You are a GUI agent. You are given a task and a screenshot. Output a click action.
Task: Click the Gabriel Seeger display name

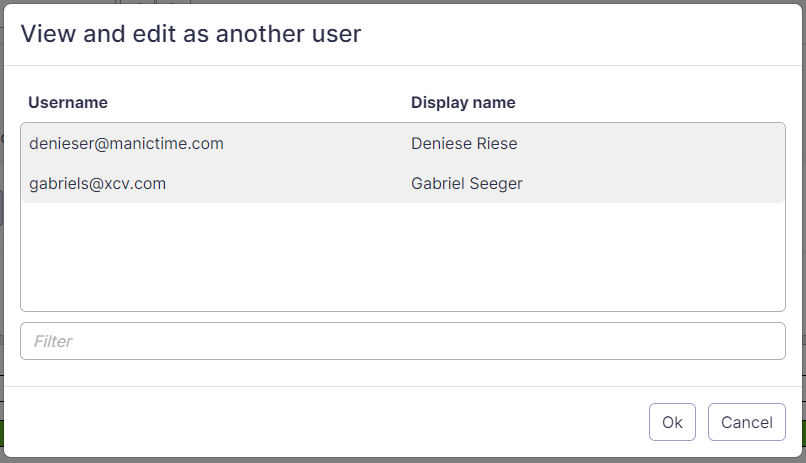pos(466,183)
